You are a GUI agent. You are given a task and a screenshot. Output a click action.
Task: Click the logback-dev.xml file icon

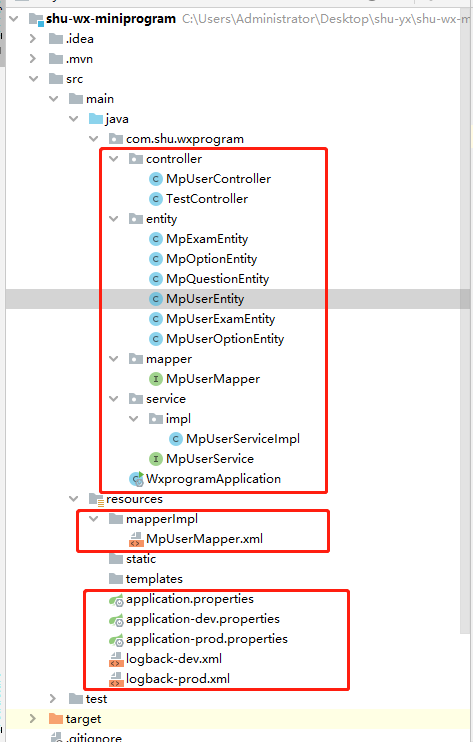click(116, 659)
